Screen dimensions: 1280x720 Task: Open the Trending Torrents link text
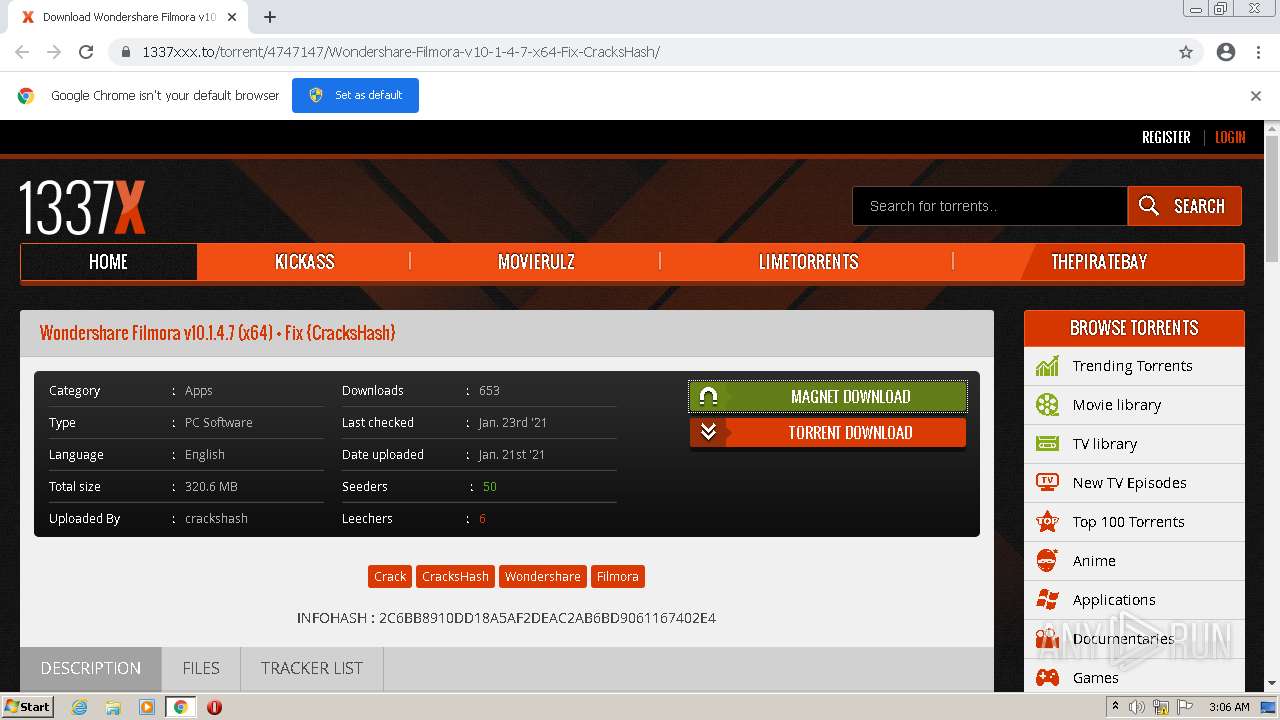pos(1132,366)
